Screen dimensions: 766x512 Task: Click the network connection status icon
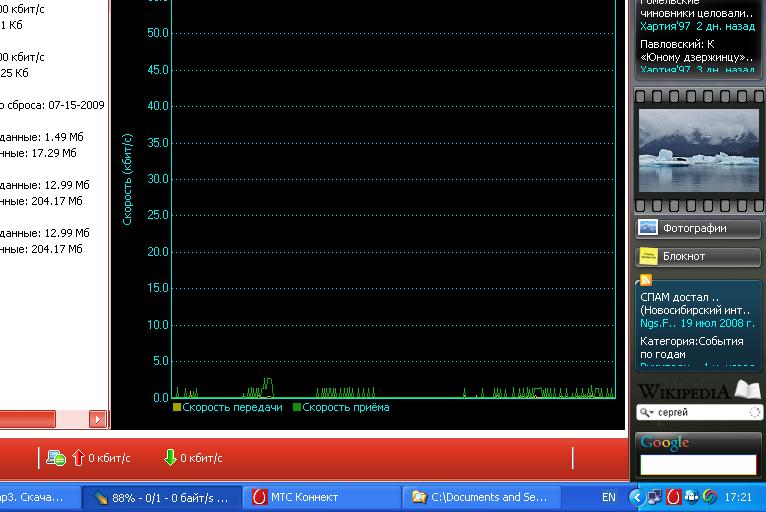tap(56, 458)
